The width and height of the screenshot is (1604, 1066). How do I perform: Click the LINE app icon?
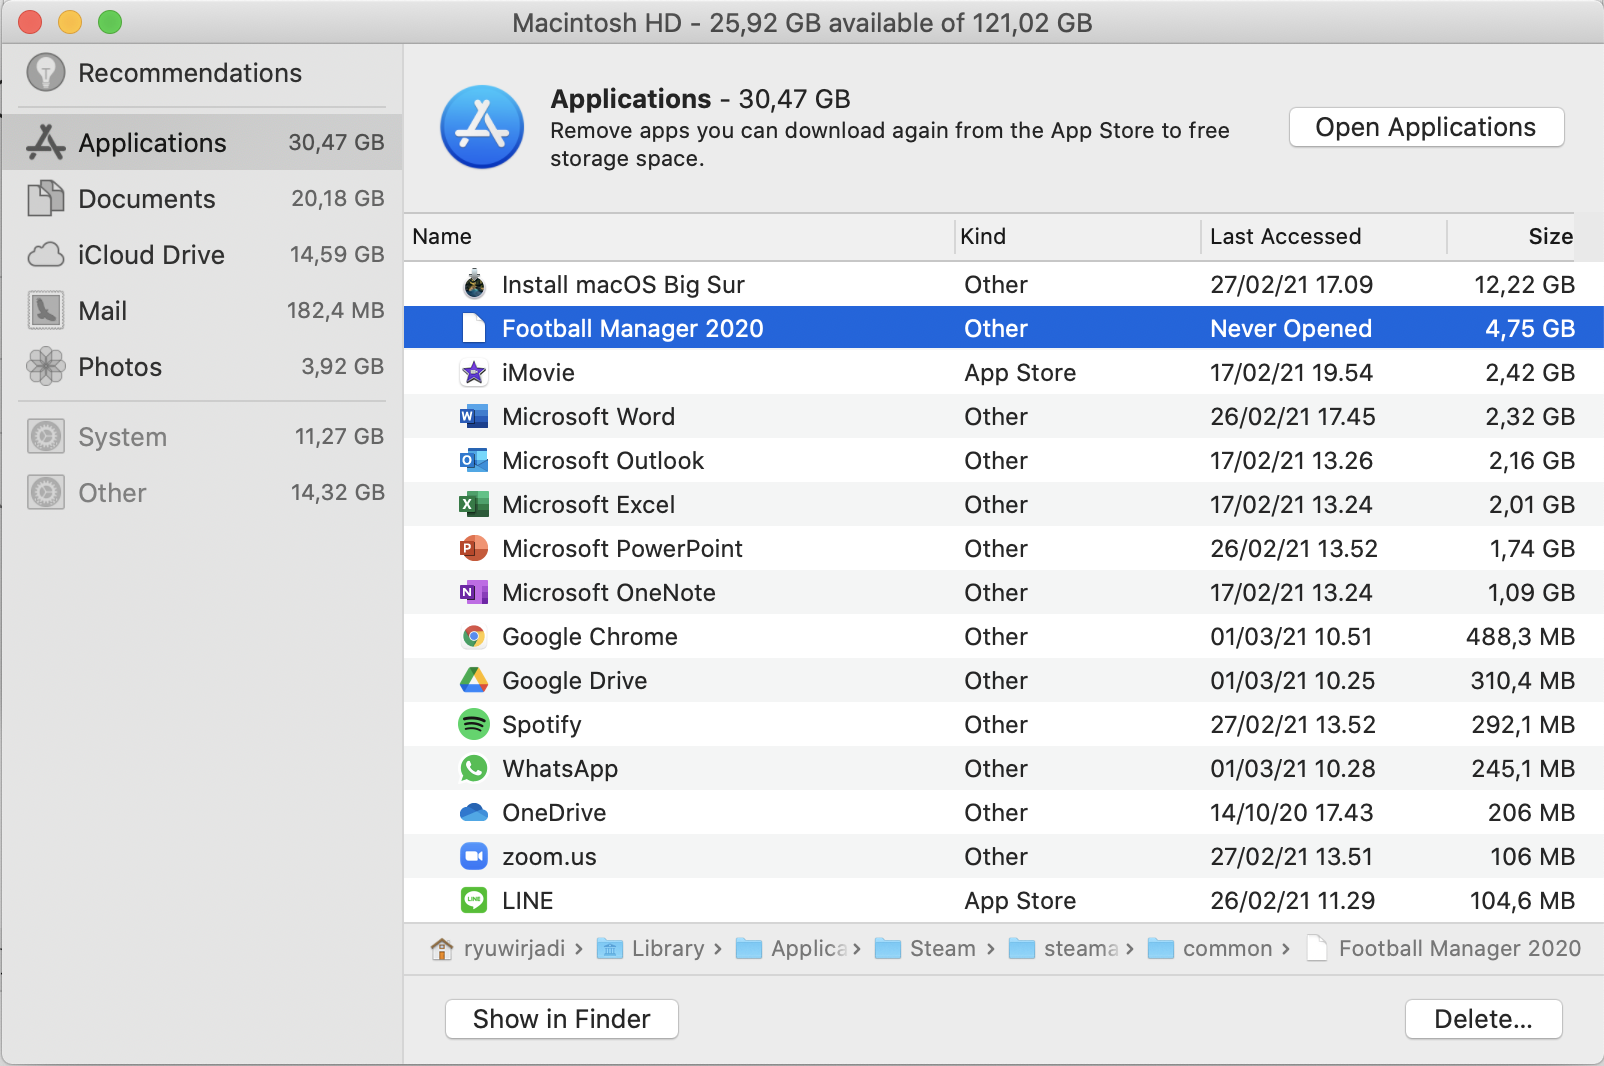[474, 900]
